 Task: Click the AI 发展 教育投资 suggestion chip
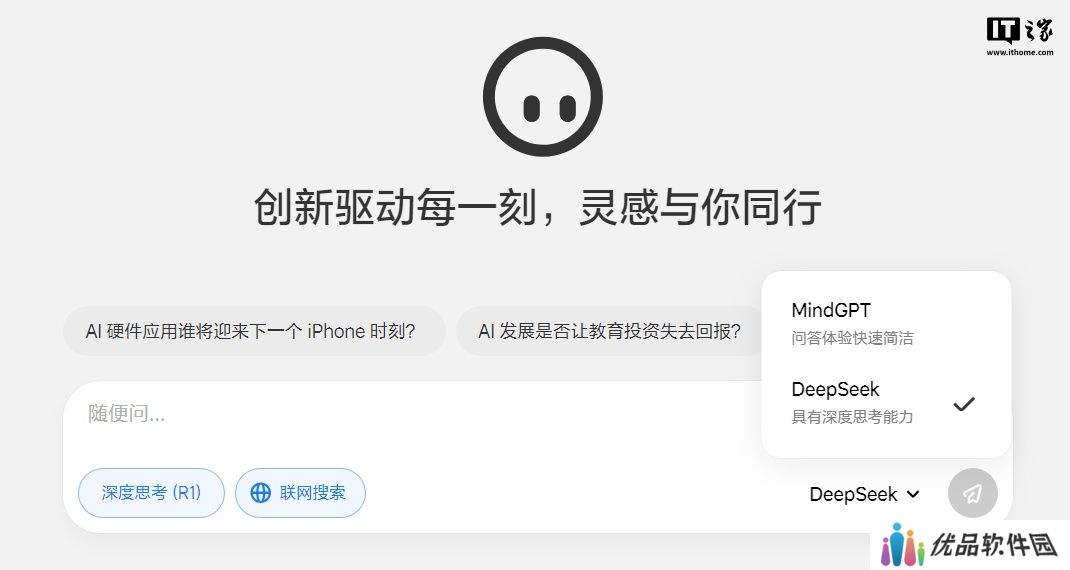609,331
